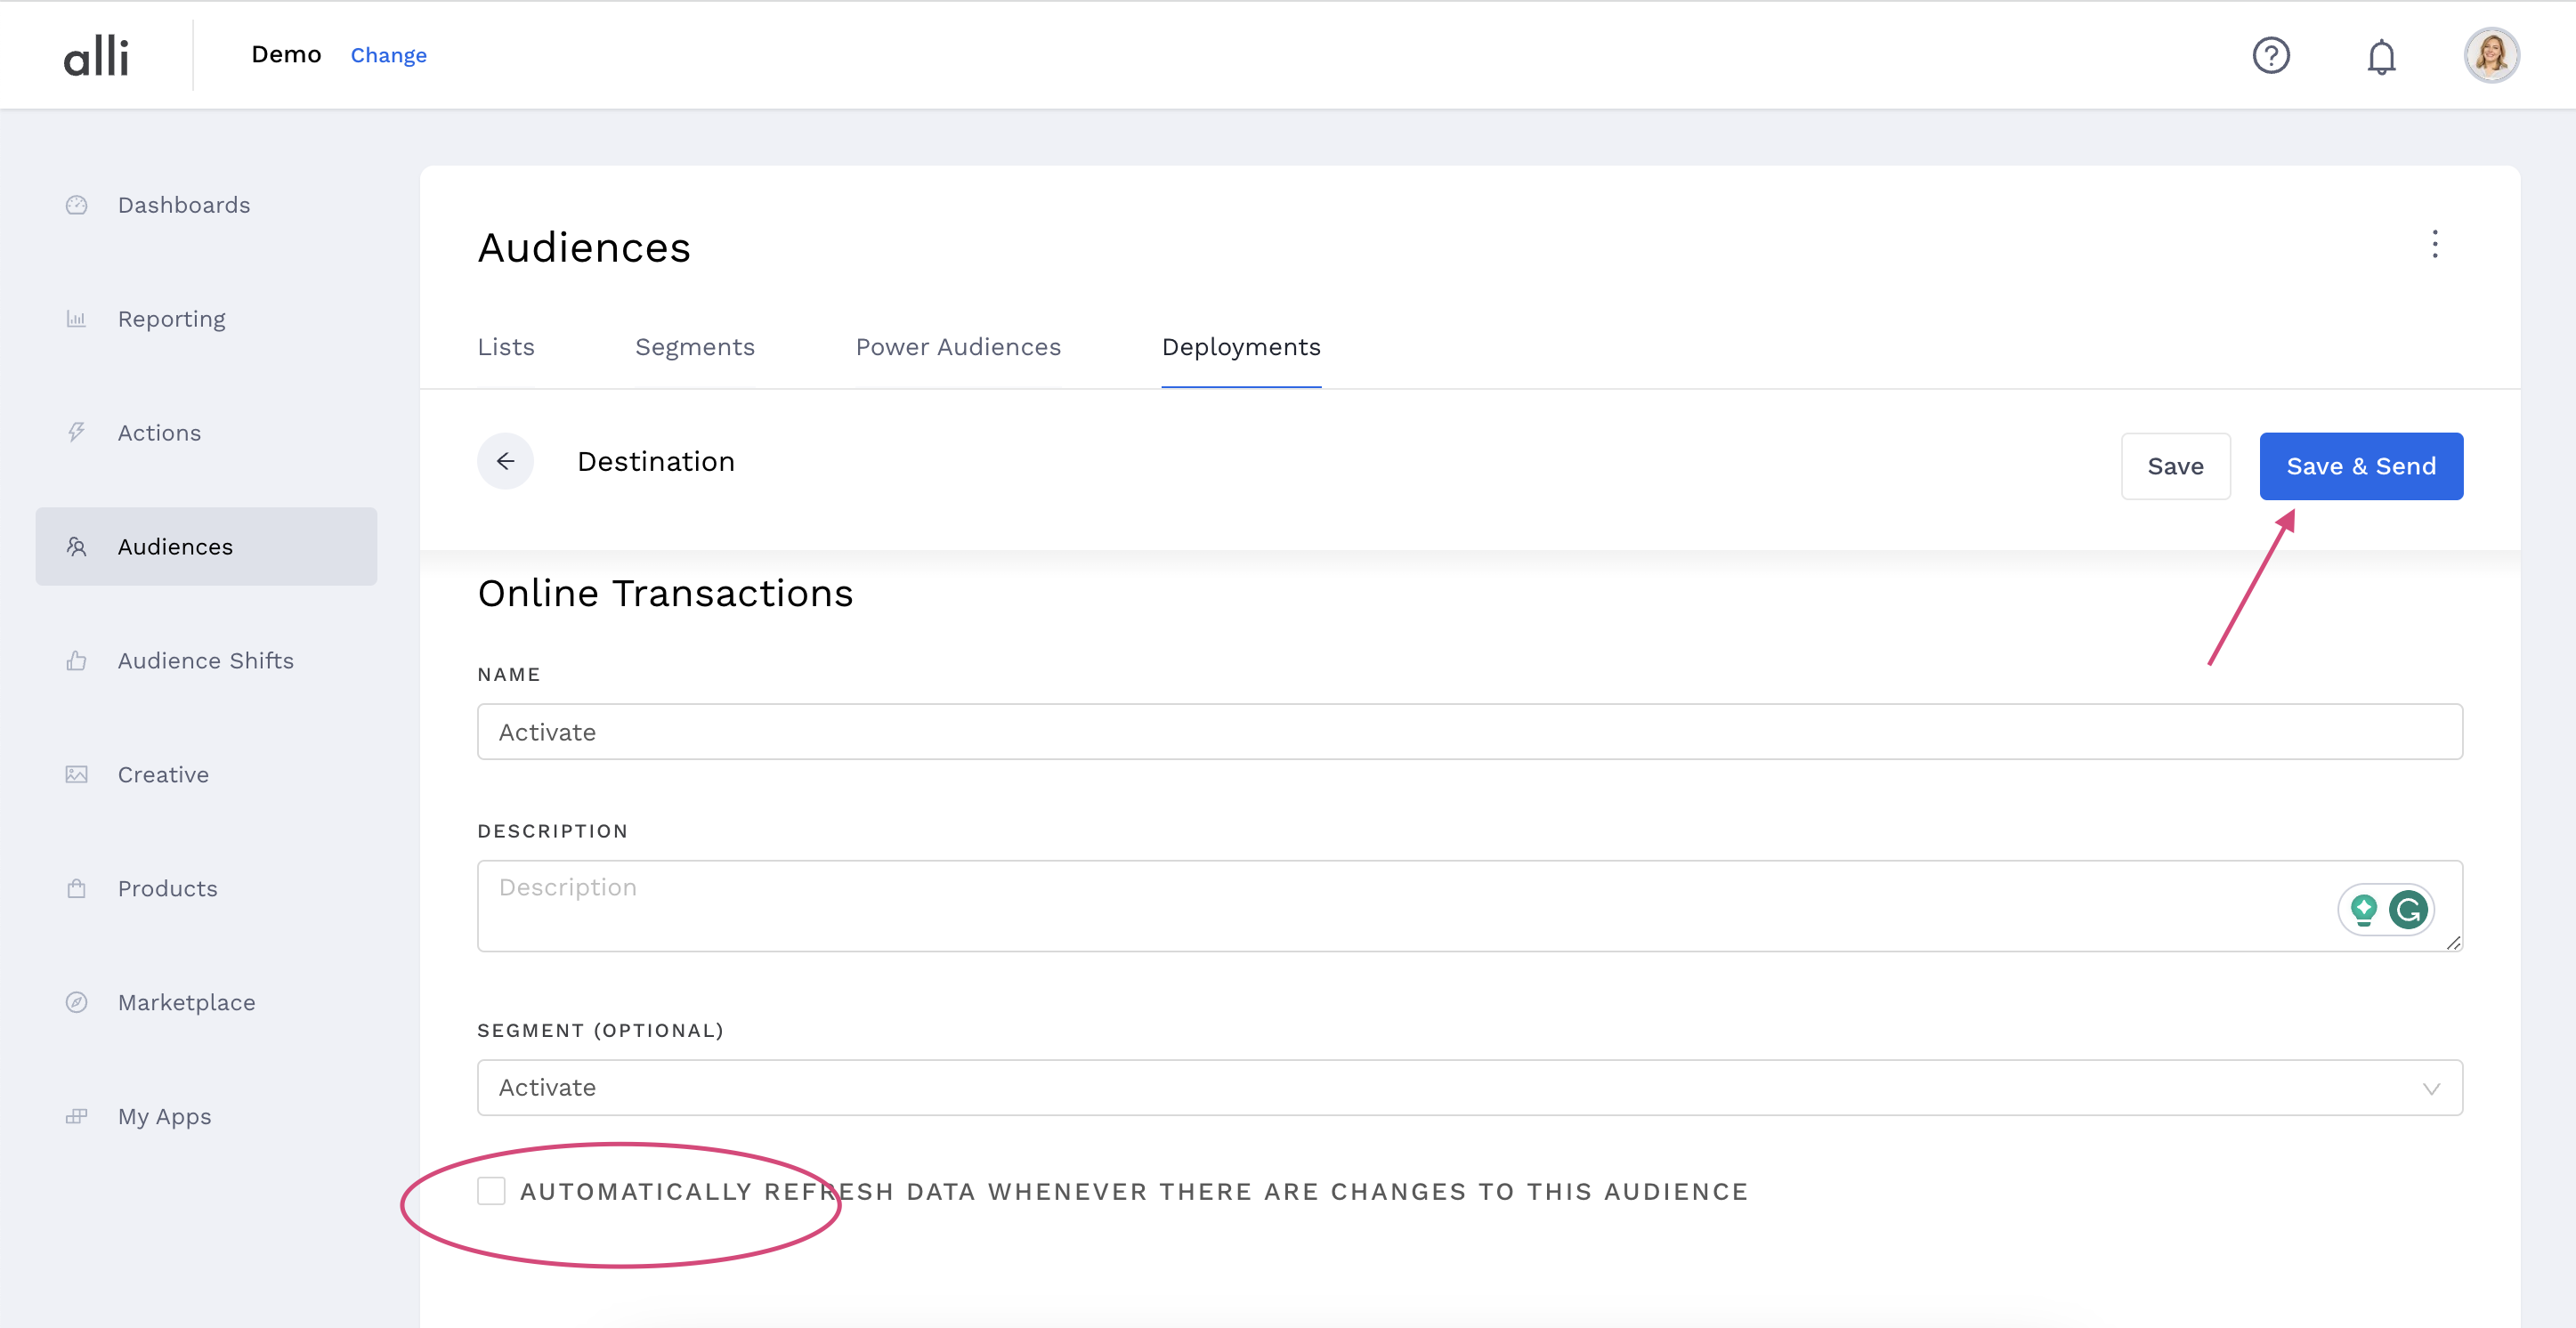Screen dimensions: 2576x1328
Task: Go to Audience Shifts in sidebar
Action: 205,661
